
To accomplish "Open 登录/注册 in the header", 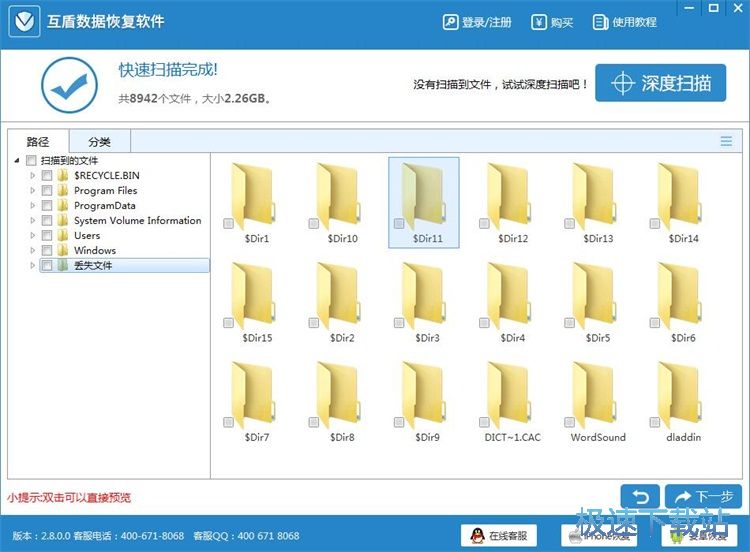I will (477, 22).
